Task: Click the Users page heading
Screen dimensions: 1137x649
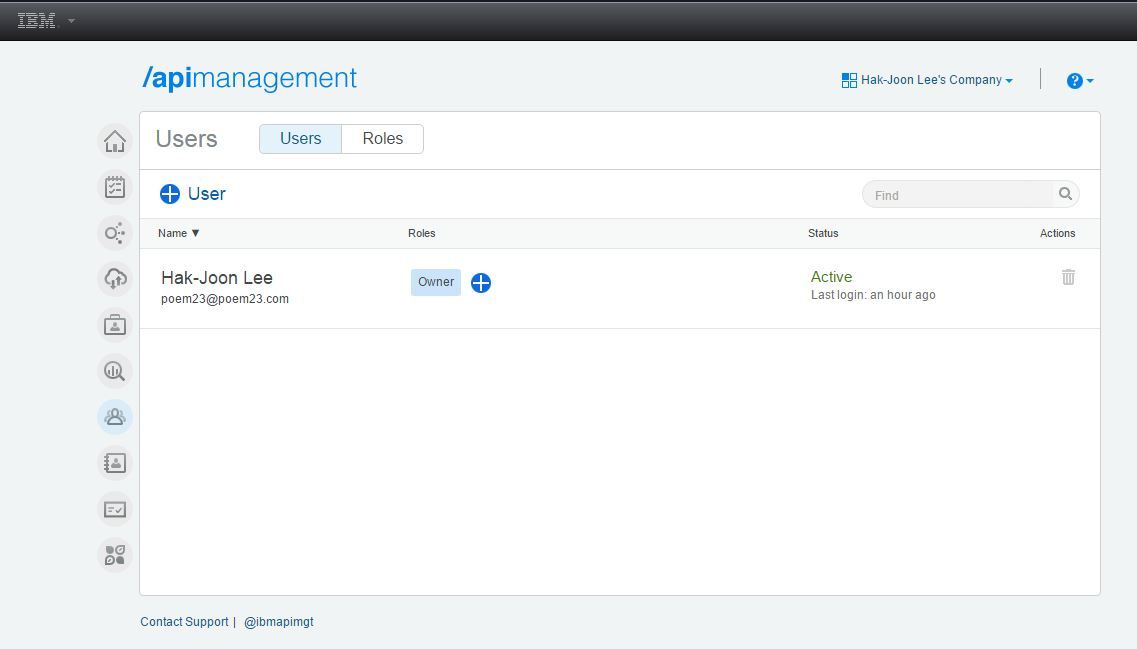Action: tap(186, 139)
